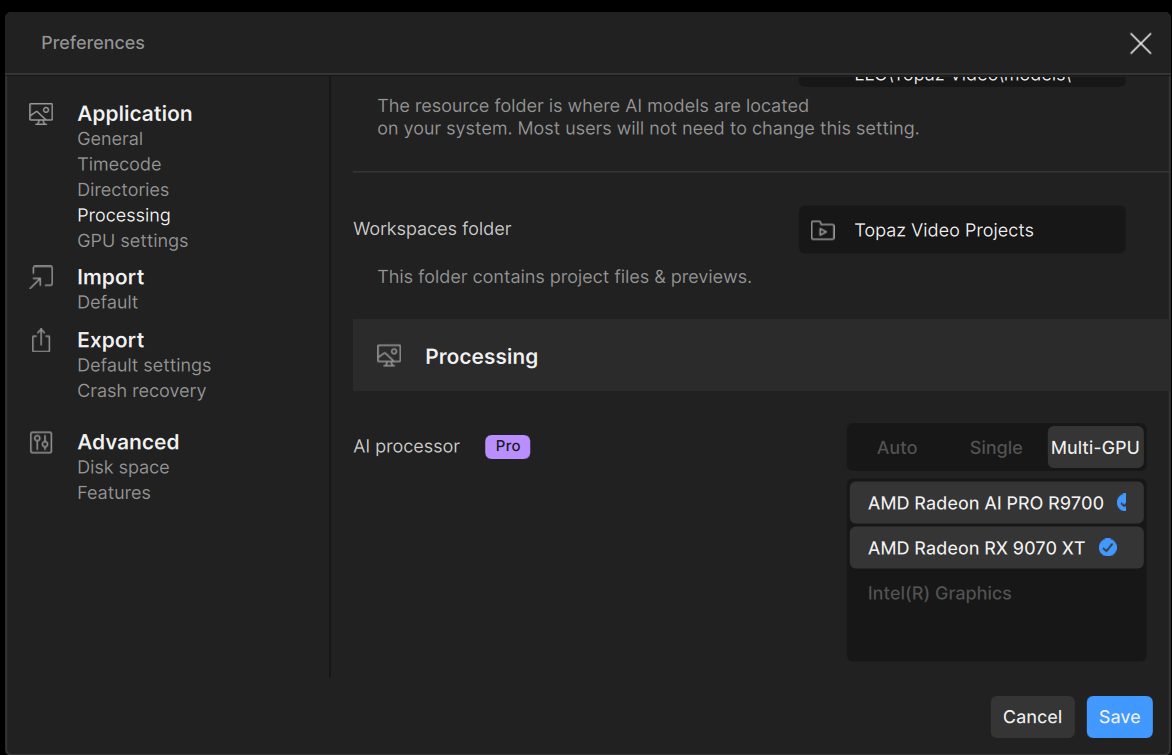Open the GPU settings section
The image size is (1172, 755).
tap(133, 241)
